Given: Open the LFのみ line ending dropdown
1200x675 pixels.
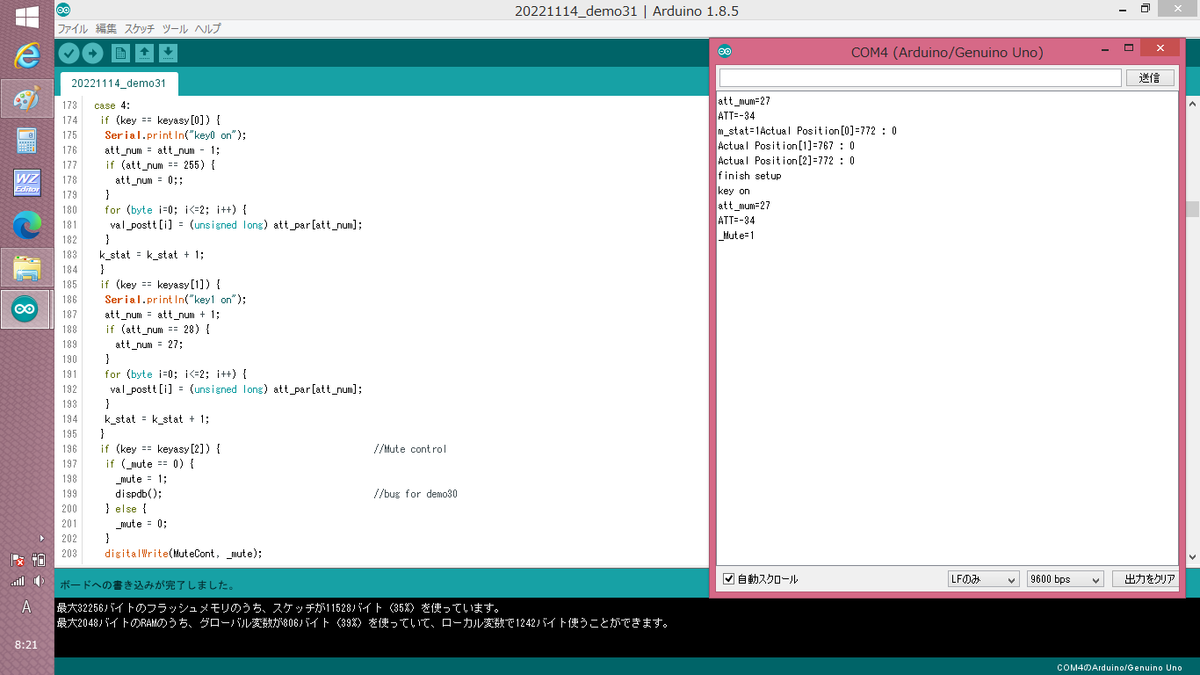Looking at the screenshot, I should 983,579.
